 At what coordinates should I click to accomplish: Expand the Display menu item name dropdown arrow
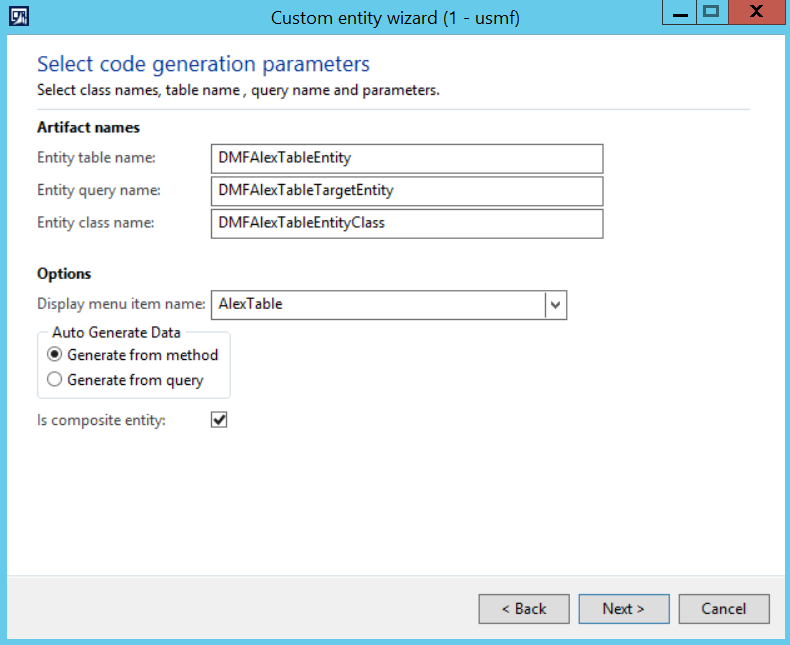click(556, 304)
